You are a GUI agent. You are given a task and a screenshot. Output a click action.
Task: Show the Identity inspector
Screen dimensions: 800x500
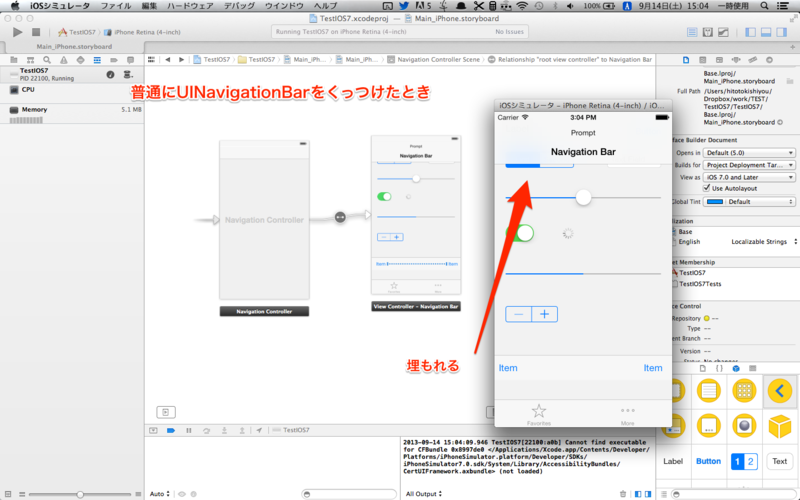719,60
